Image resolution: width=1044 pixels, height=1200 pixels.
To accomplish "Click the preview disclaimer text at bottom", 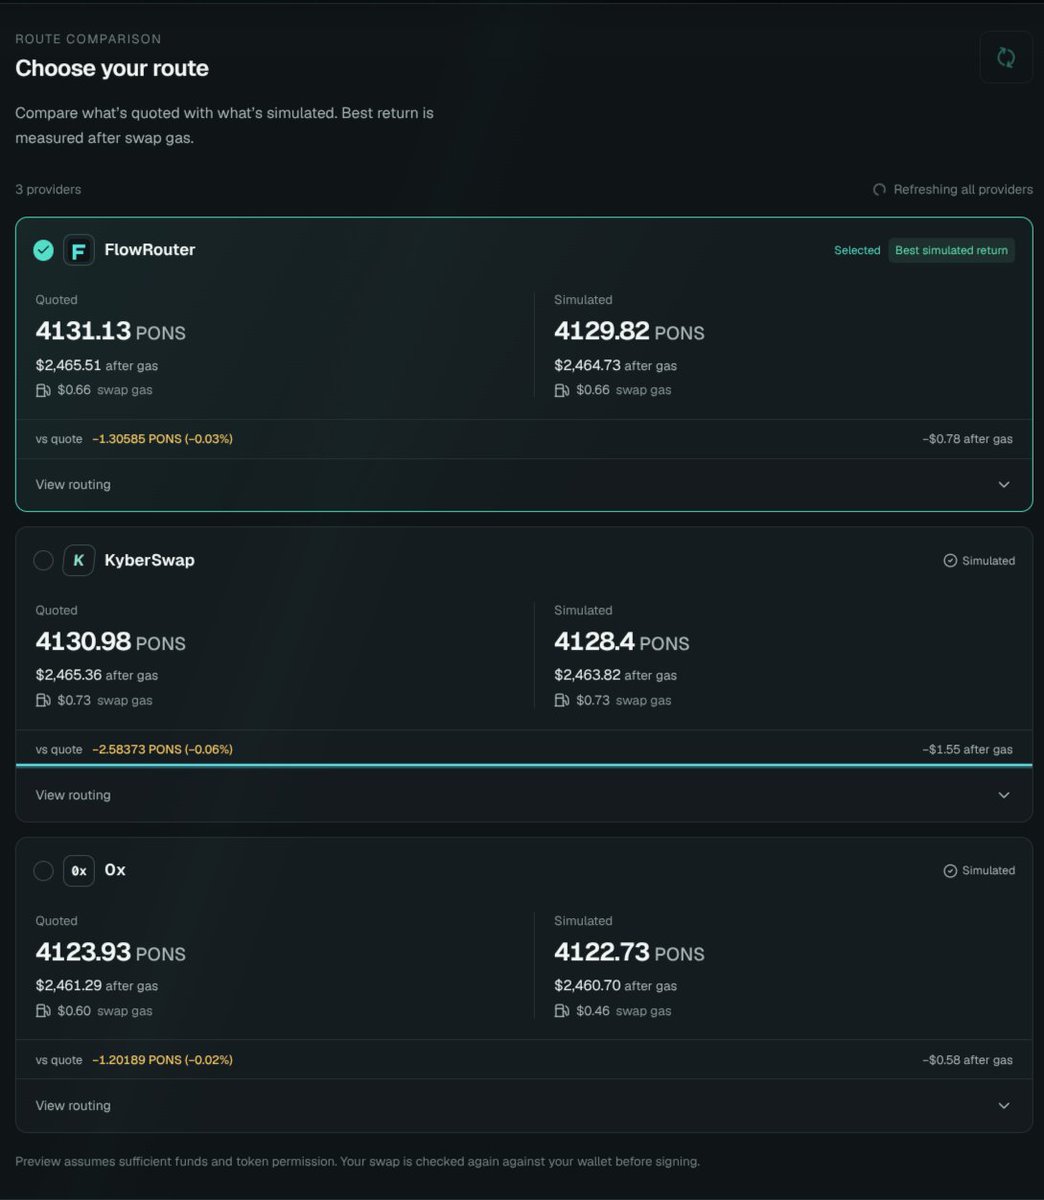I will tap(357, 1162).
